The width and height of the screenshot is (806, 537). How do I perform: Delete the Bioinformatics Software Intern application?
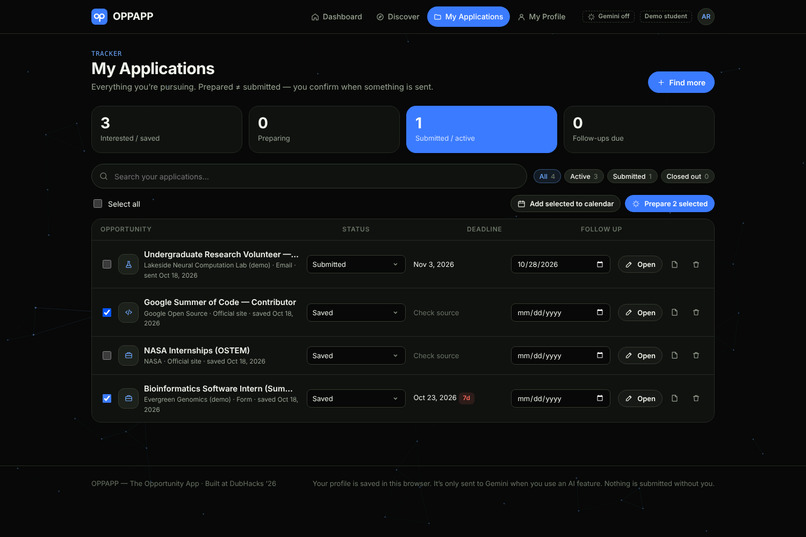tap(696, 398)
